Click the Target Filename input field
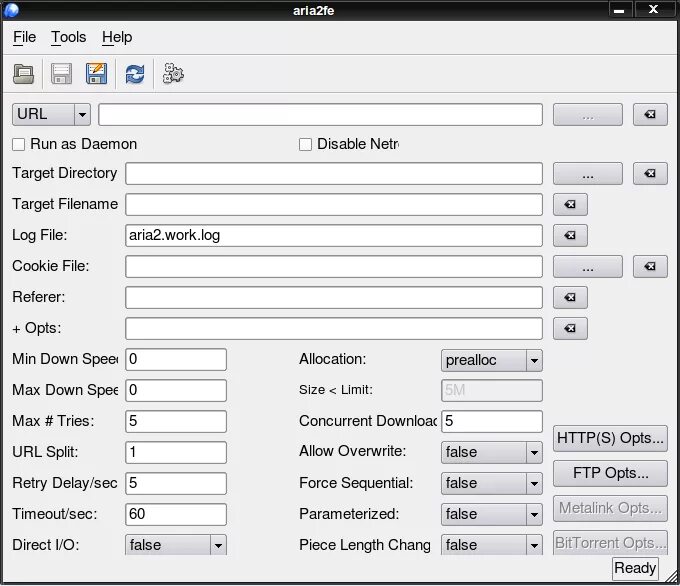The width and height of the screenshot is (680, 586). pyautogui.click(x=334, y=204)
